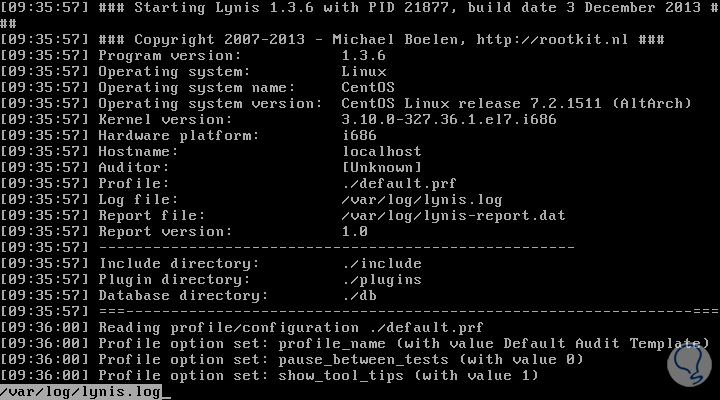Click the Operating system value Linux
This screenshot has height=400, width=720.
(x=365, y=72)
